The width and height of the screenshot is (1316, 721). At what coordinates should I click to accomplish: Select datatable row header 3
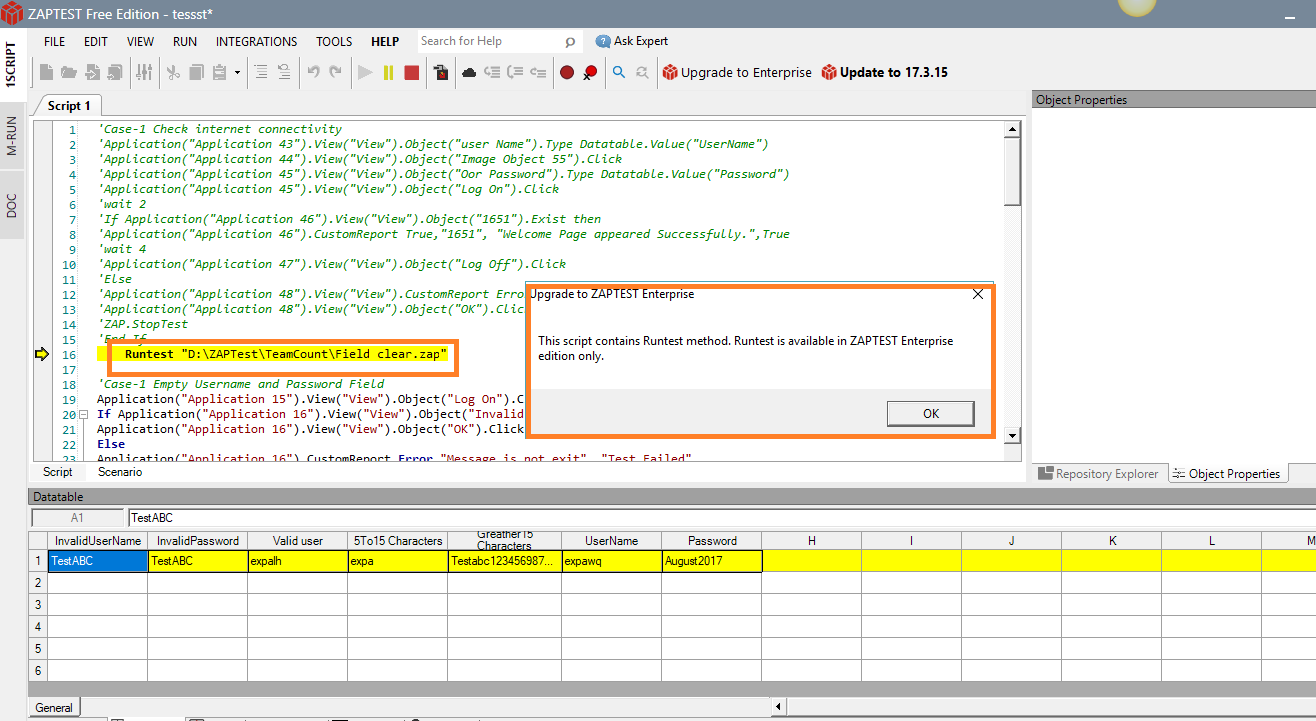click(38, 605)
